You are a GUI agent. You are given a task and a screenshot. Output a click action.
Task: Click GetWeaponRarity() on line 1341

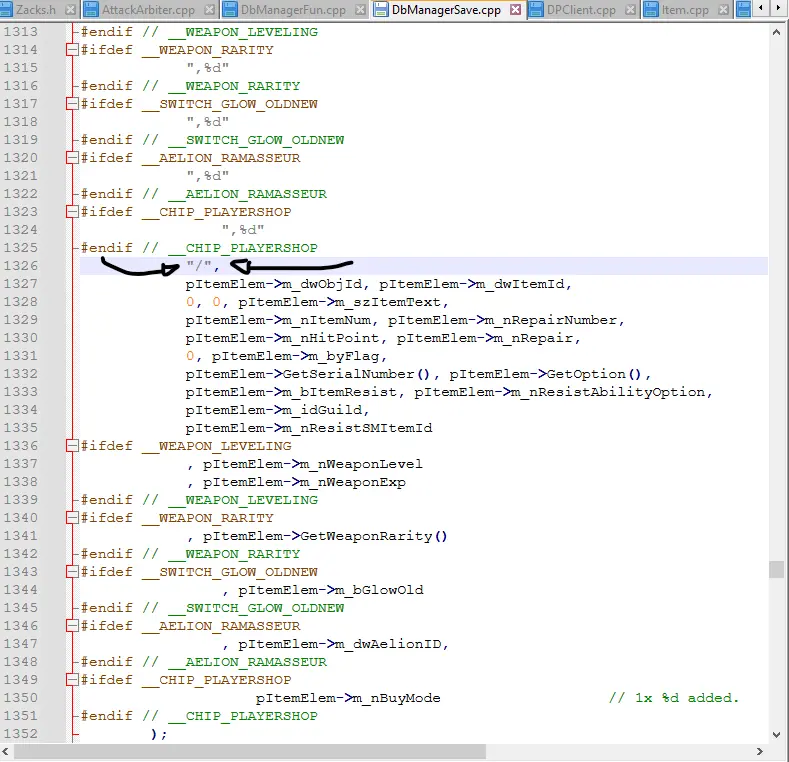point(373,536)
